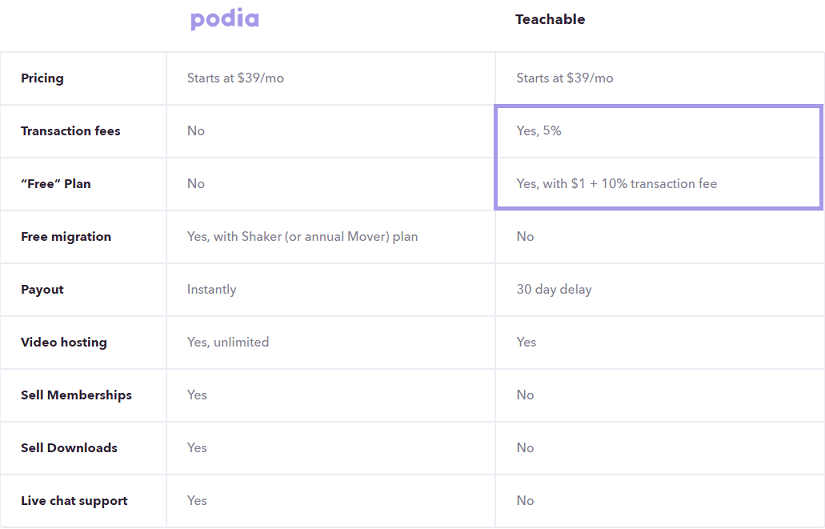Click Teachable's 'Starts at $39/mo' cell
The image size is (825, 529).
pyautogui.click(x=565, y=78)
